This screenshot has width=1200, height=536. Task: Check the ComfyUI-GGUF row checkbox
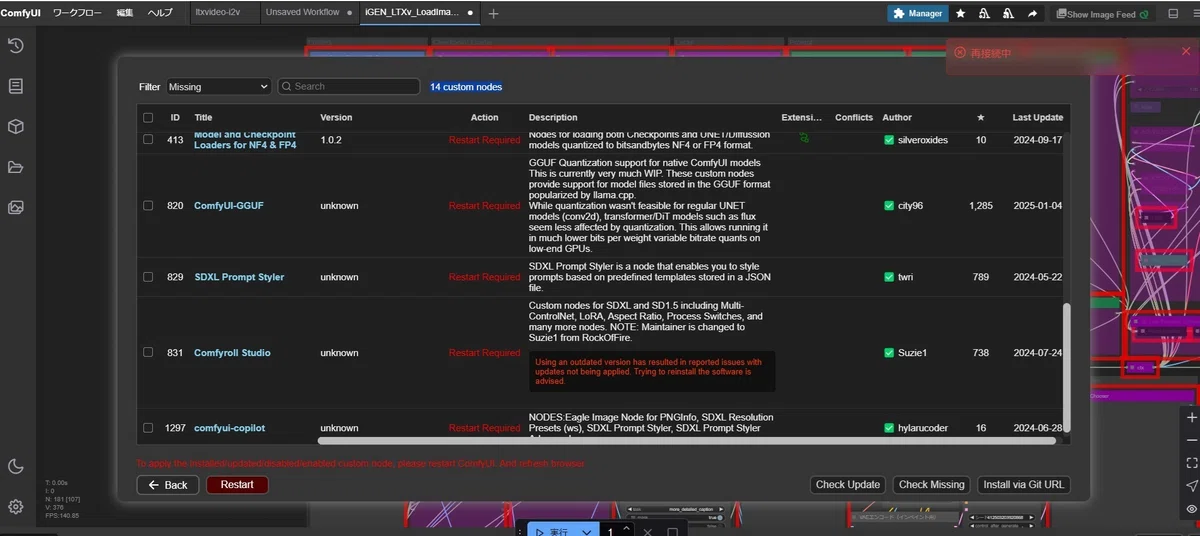pos(148,205)
